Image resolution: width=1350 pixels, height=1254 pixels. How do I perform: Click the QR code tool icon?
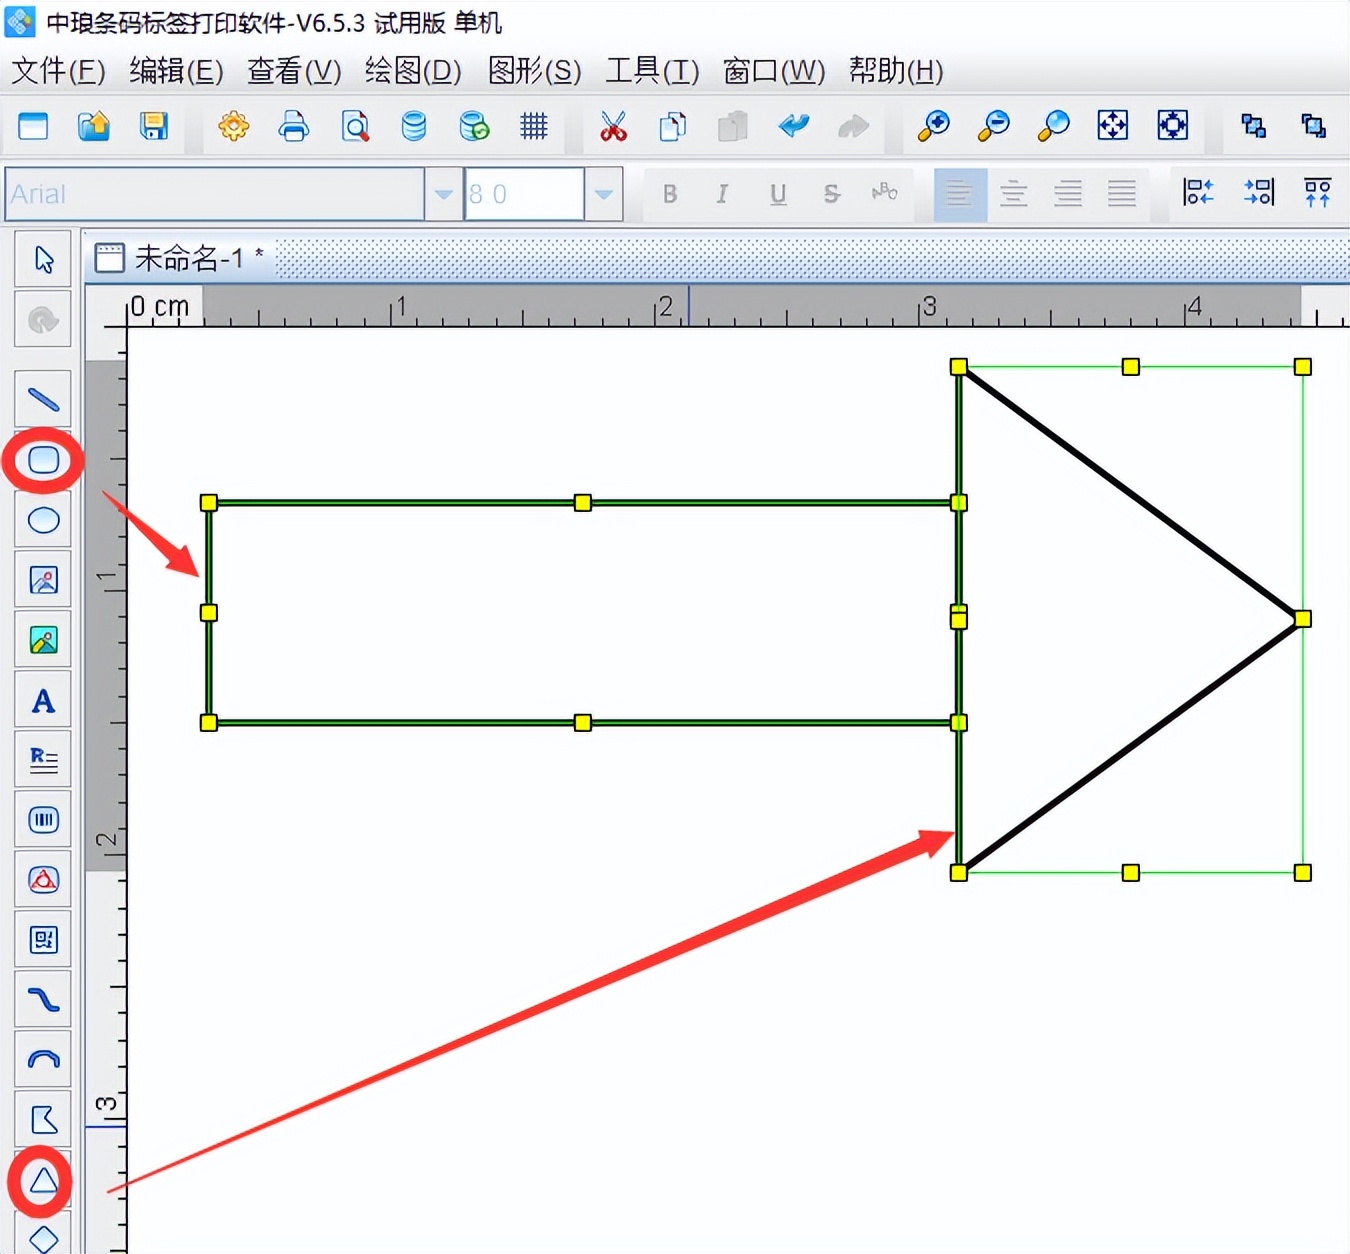[x=43, y=940]
